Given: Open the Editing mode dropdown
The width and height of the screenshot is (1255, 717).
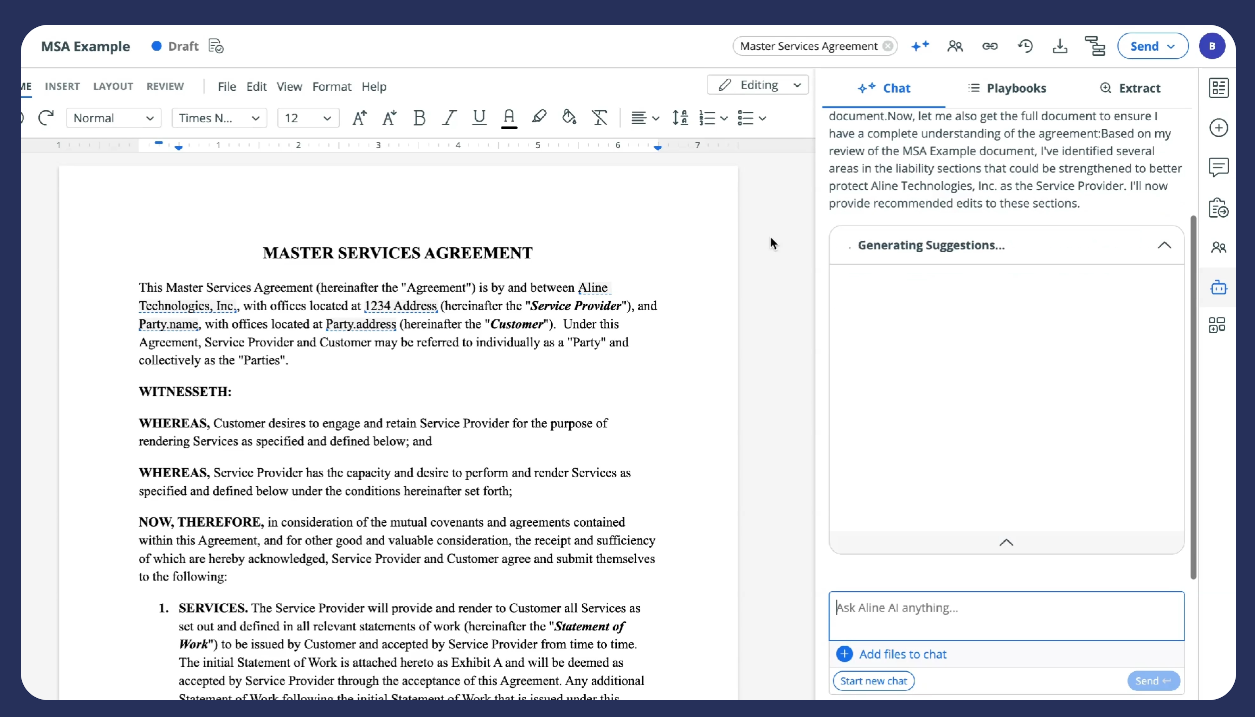Looking at the screenshot, I should [757, 85].
